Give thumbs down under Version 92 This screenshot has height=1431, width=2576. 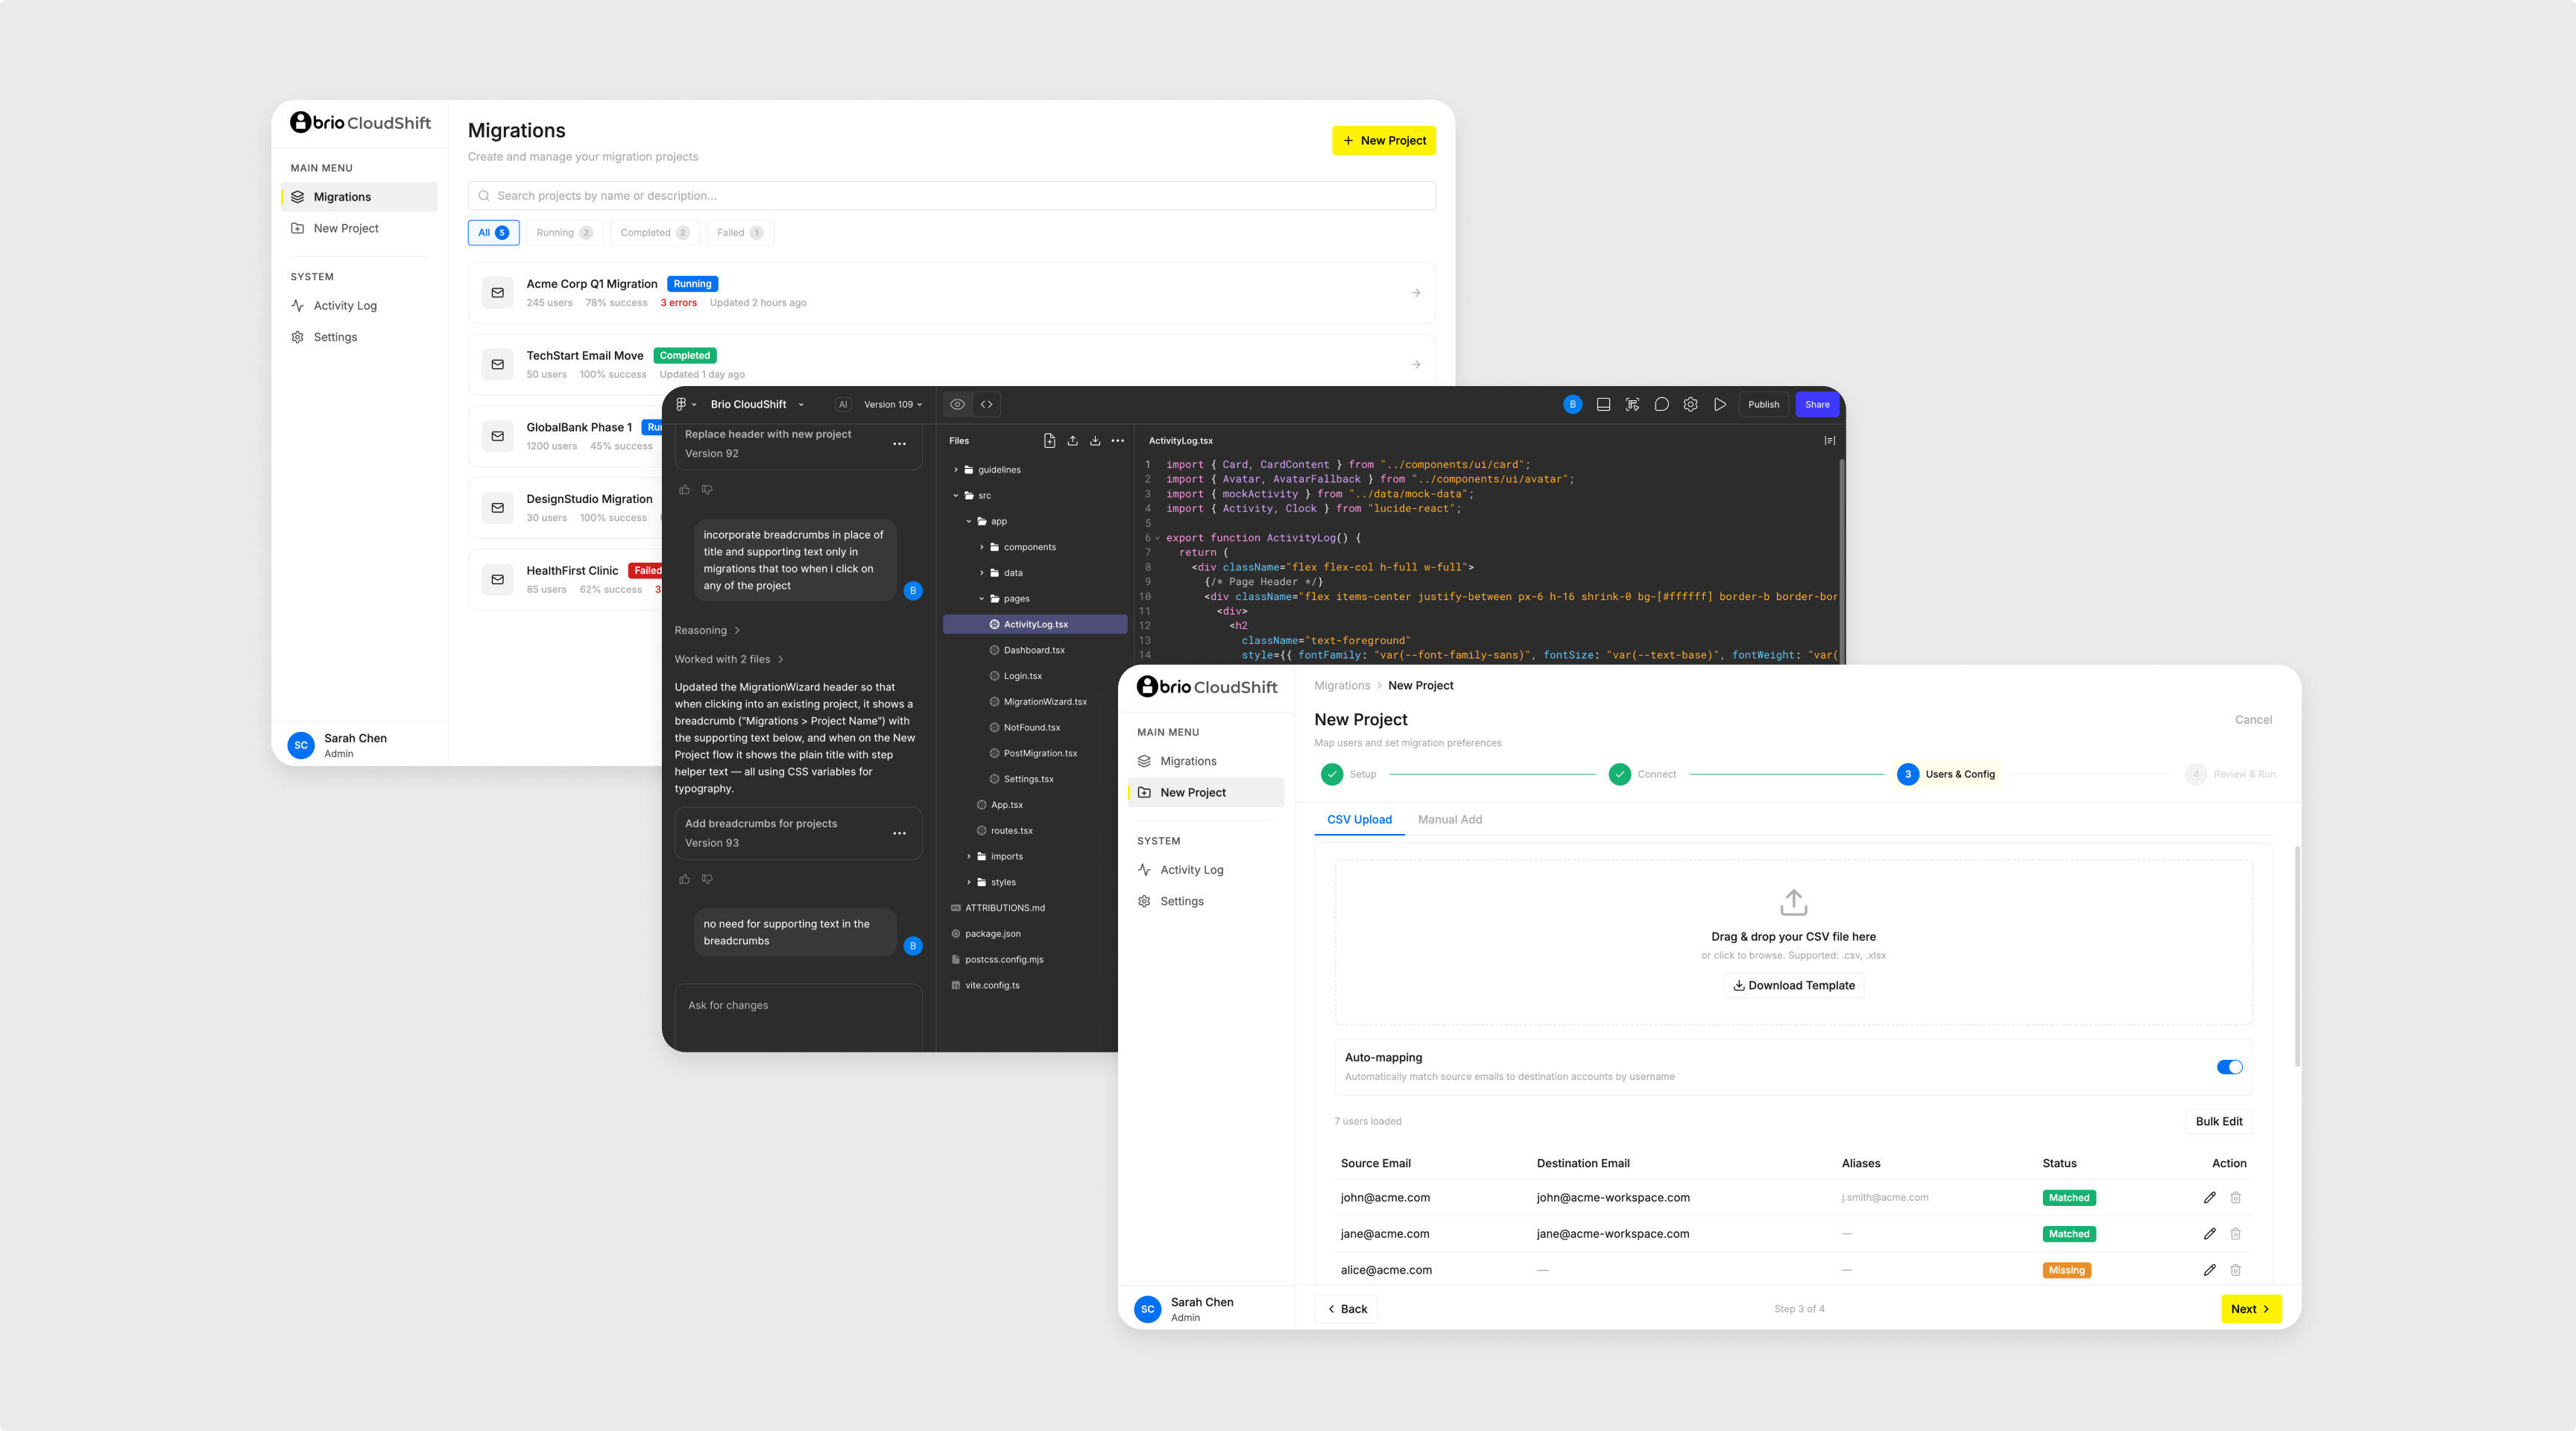tap(707, 489)
